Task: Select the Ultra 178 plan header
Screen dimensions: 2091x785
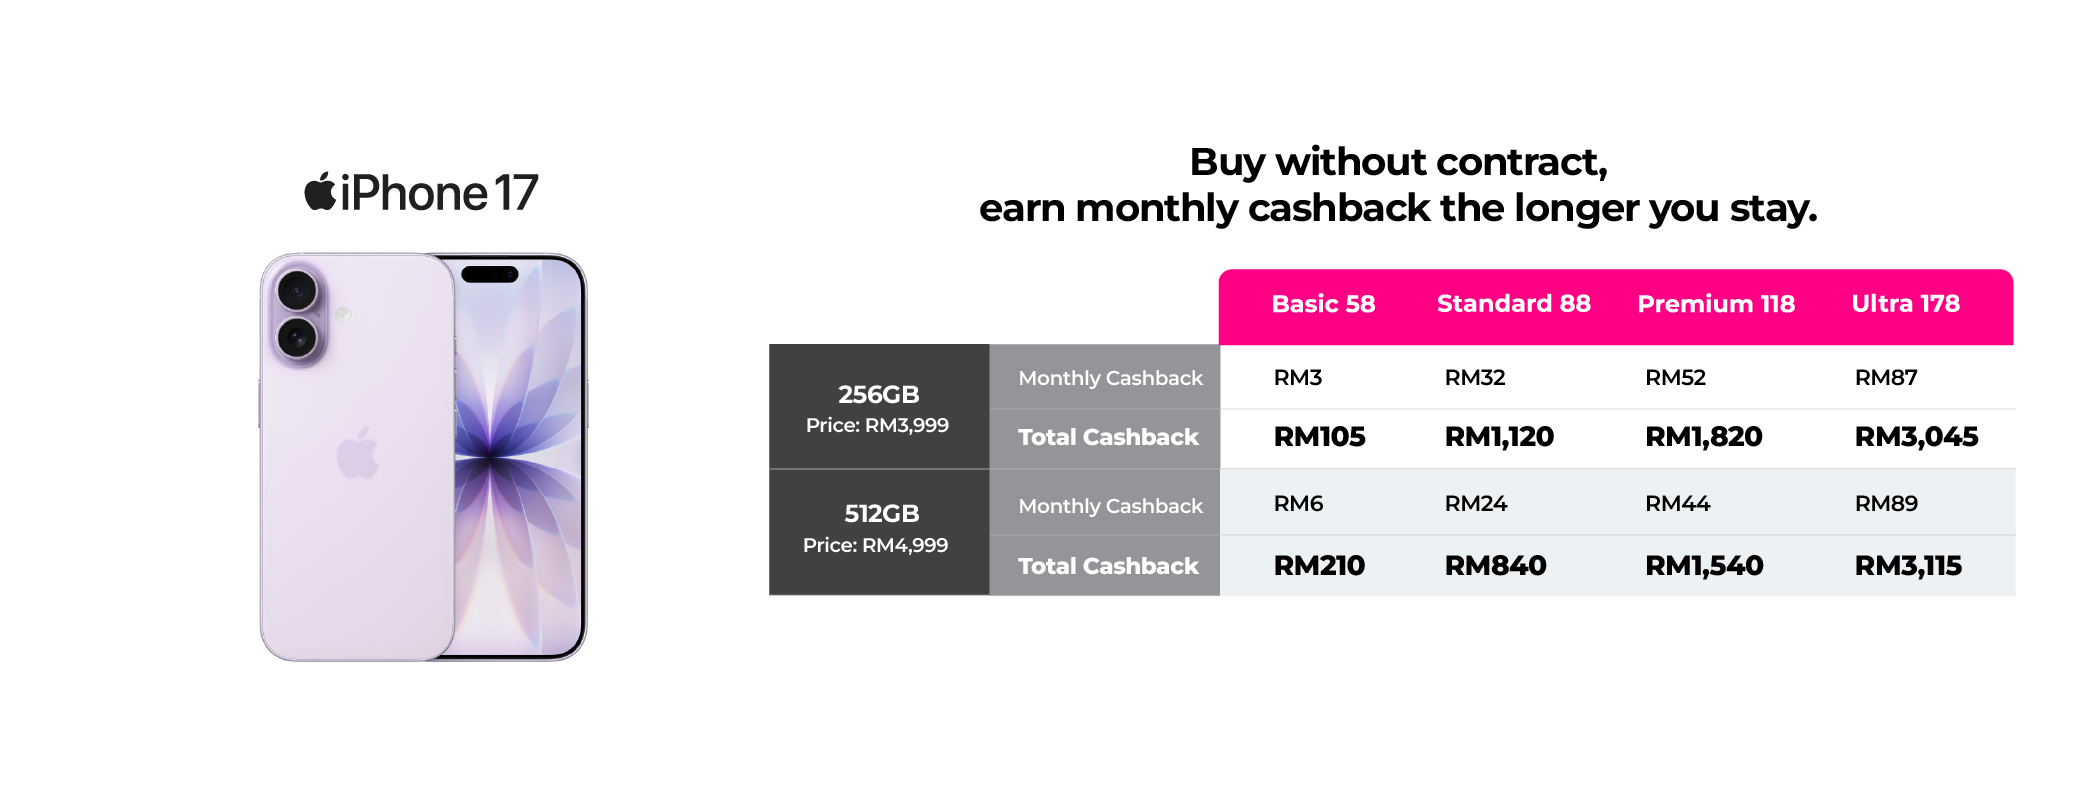Action: click(1905, 304)
